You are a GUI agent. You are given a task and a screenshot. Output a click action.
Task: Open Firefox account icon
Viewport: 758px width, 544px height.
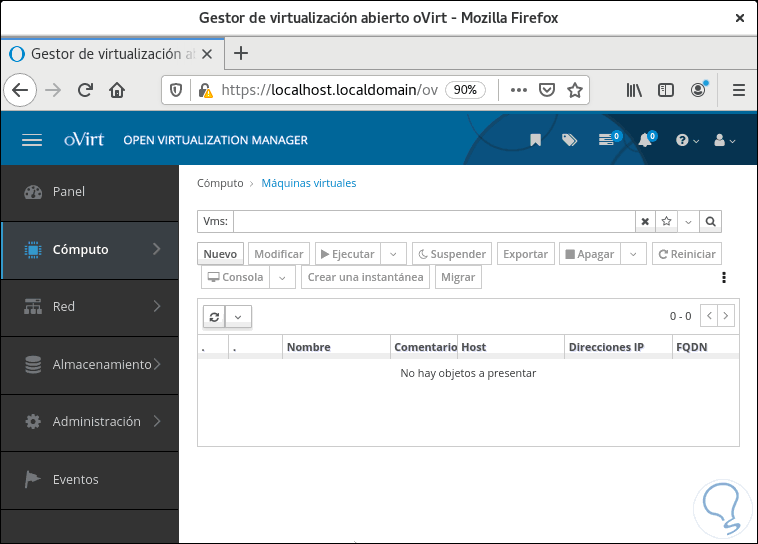(x=699, y=89)
